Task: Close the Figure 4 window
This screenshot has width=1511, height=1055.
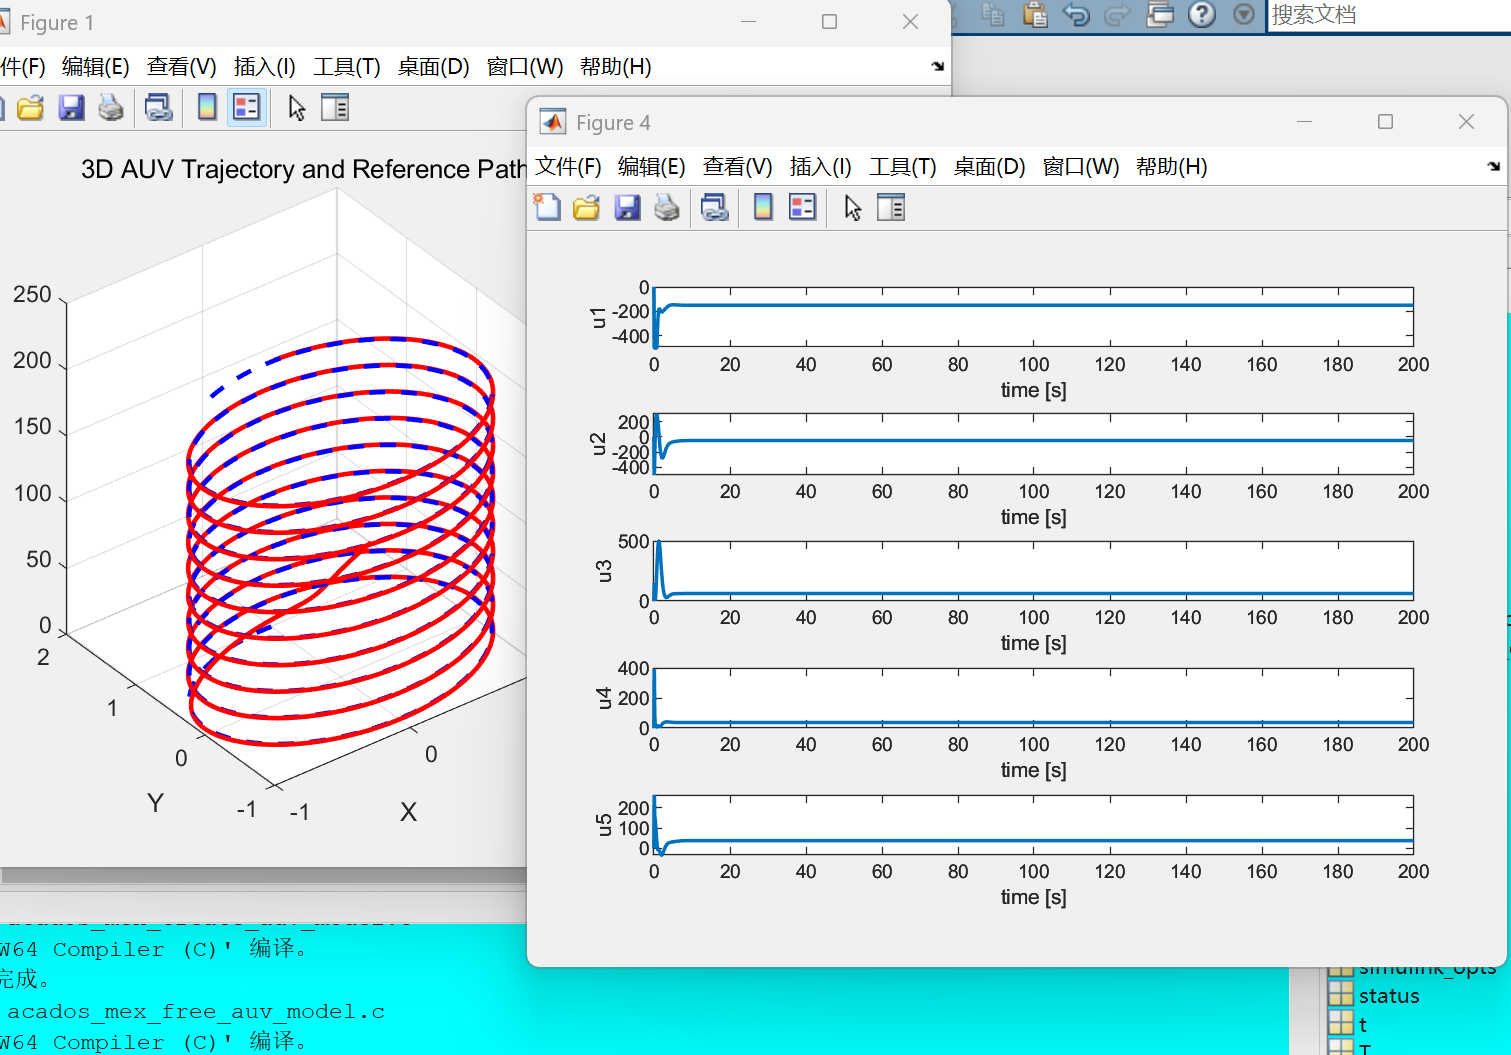Action: [1466, 121]
